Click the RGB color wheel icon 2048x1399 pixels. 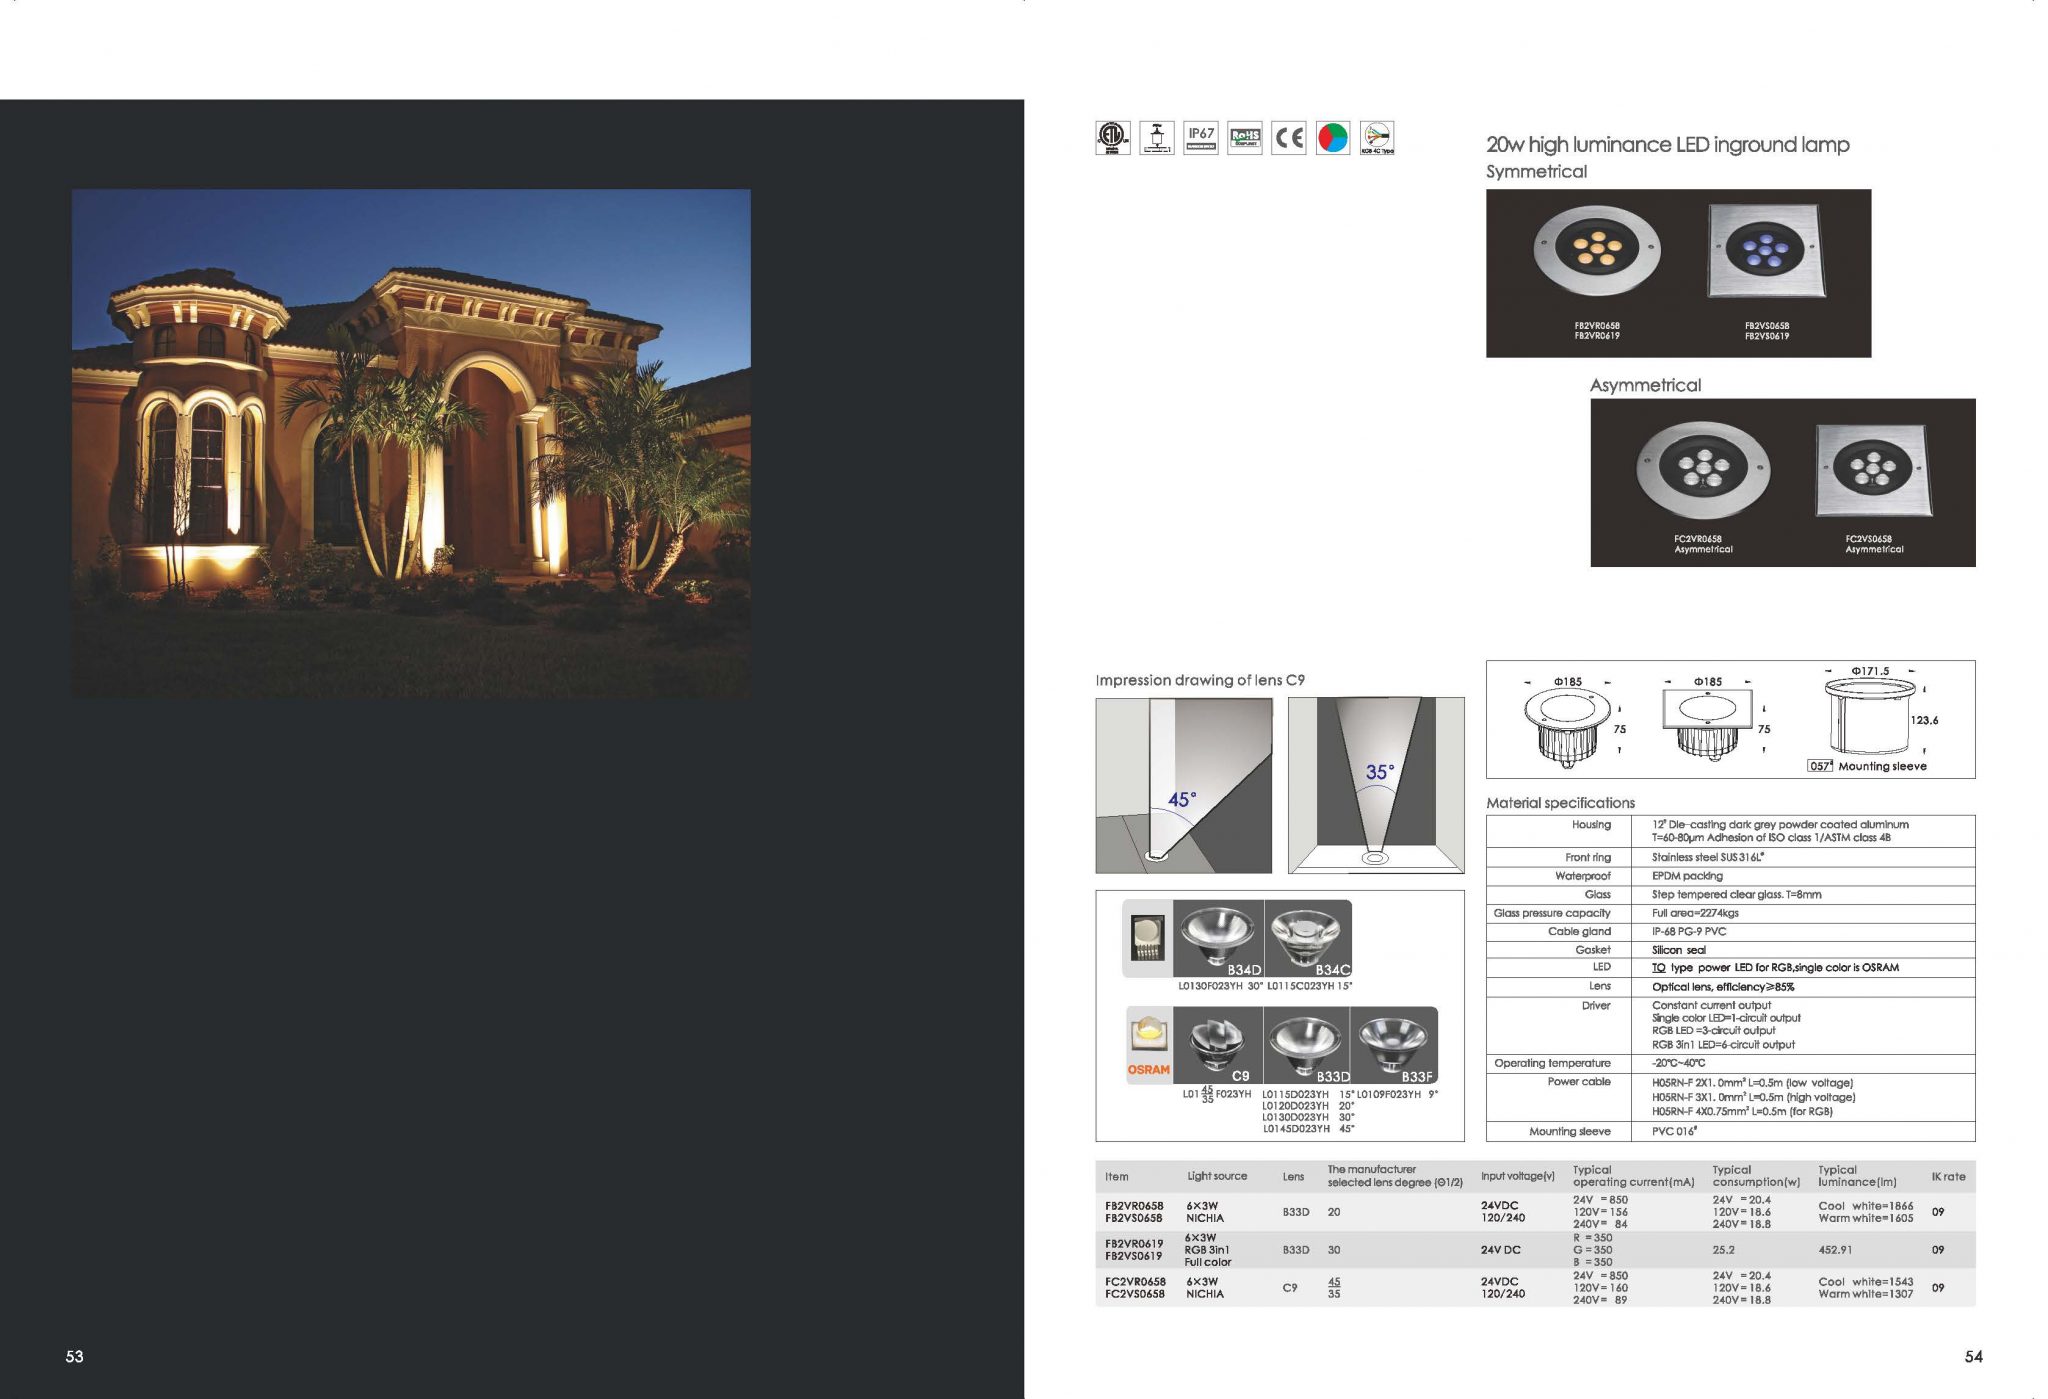[x=1333, y=138]
